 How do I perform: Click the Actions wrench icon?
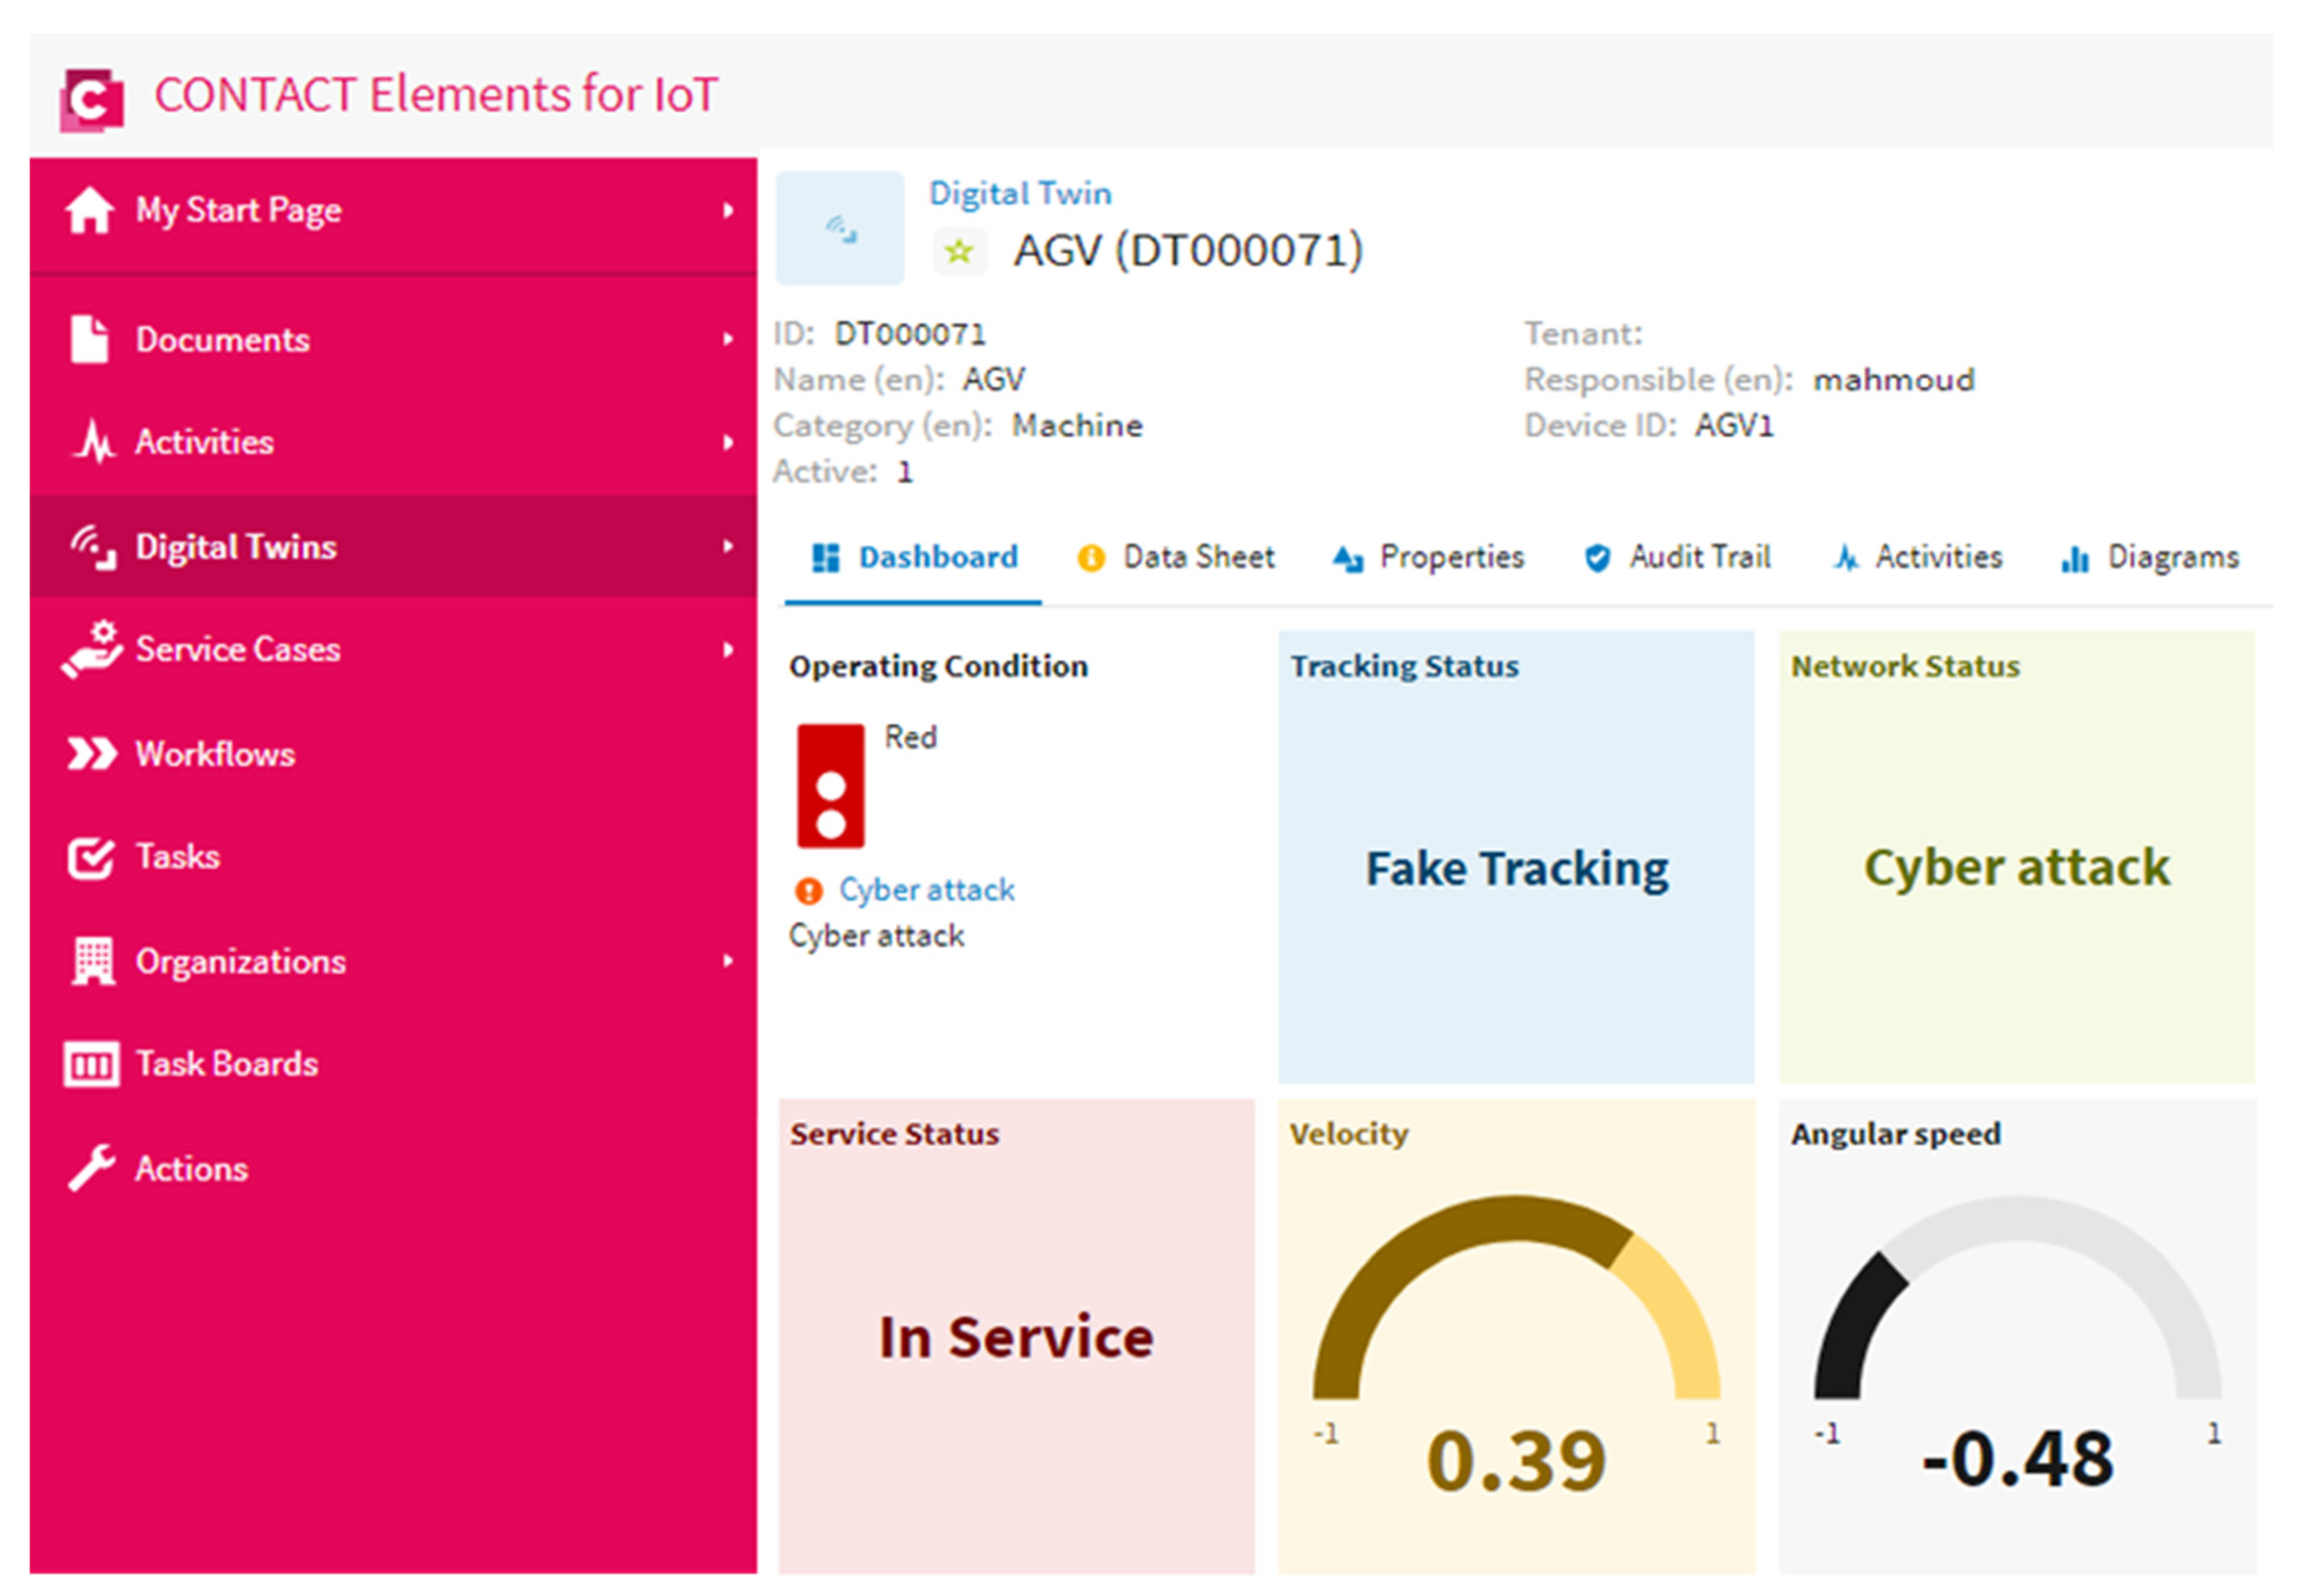(x=91, y=1168)
